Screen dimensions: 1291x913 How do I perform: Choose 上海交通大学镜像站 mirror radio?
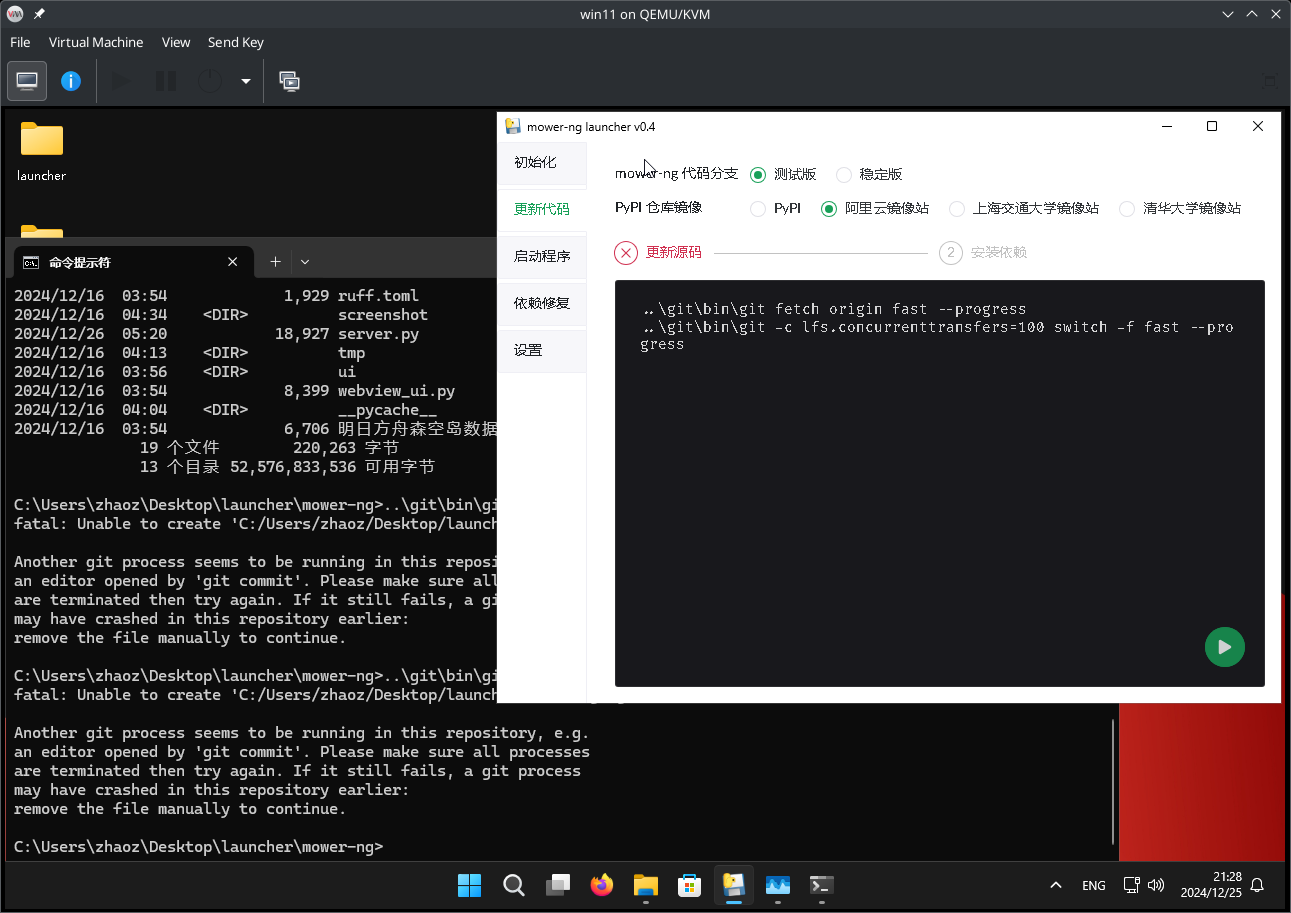[x=957, y=209]
